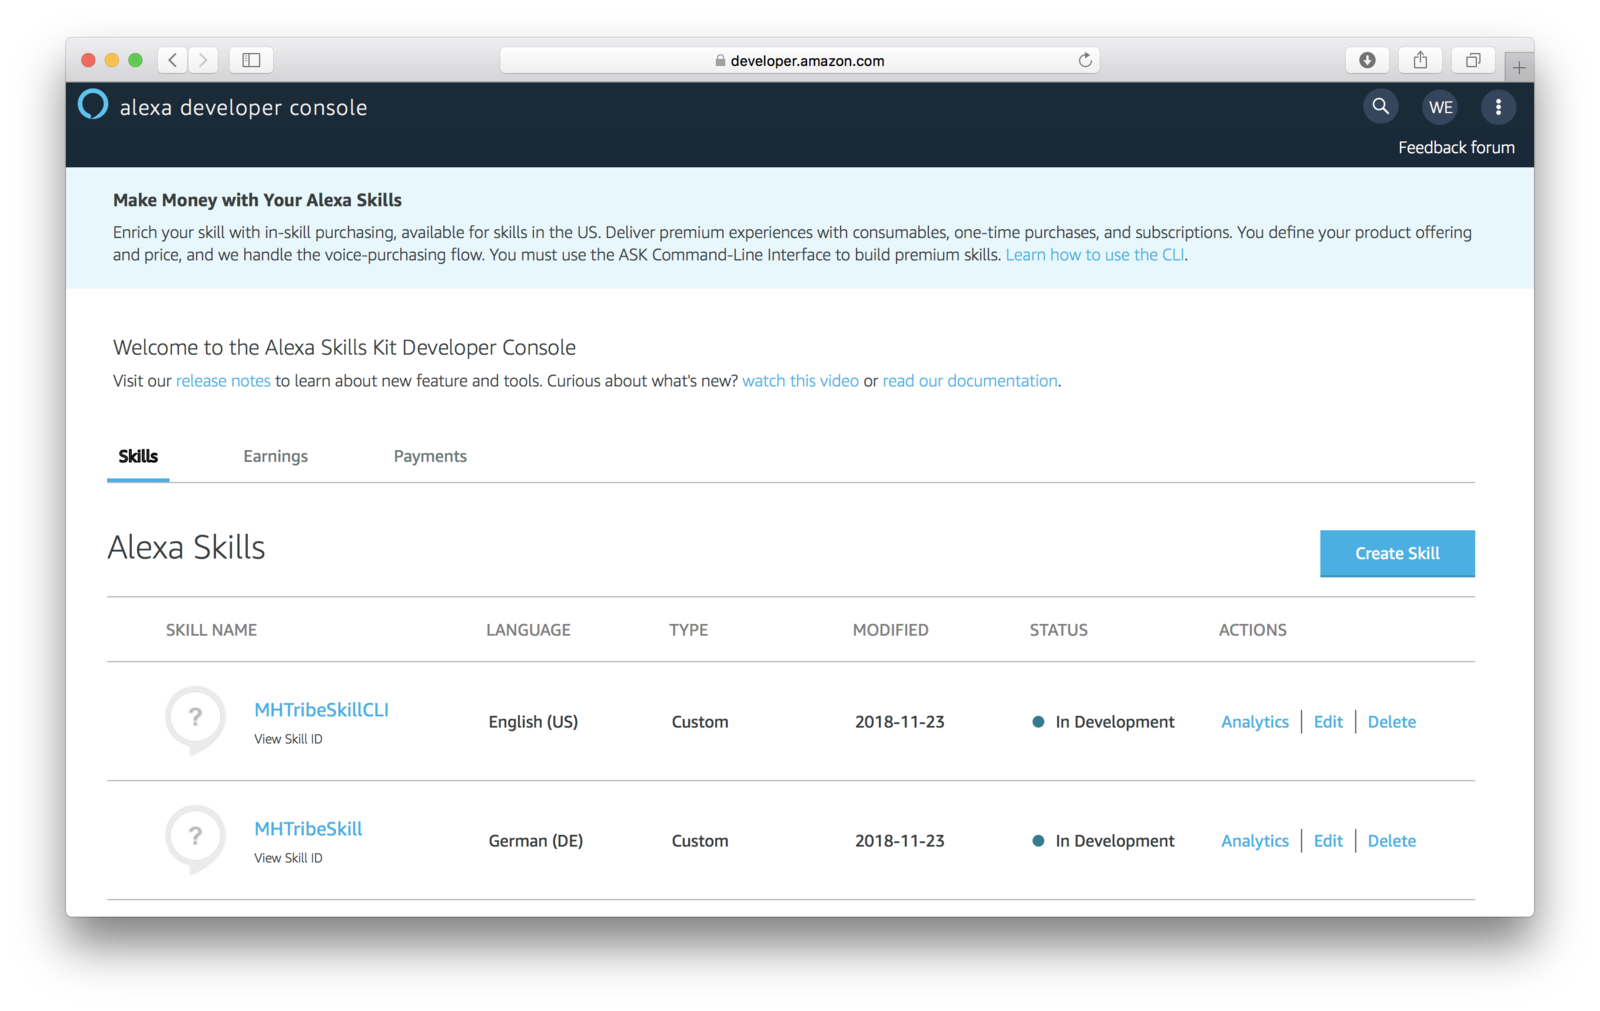1600x1011 pixels.
Task: Show Safari downloads
Action: click(x=1367, y=60)
